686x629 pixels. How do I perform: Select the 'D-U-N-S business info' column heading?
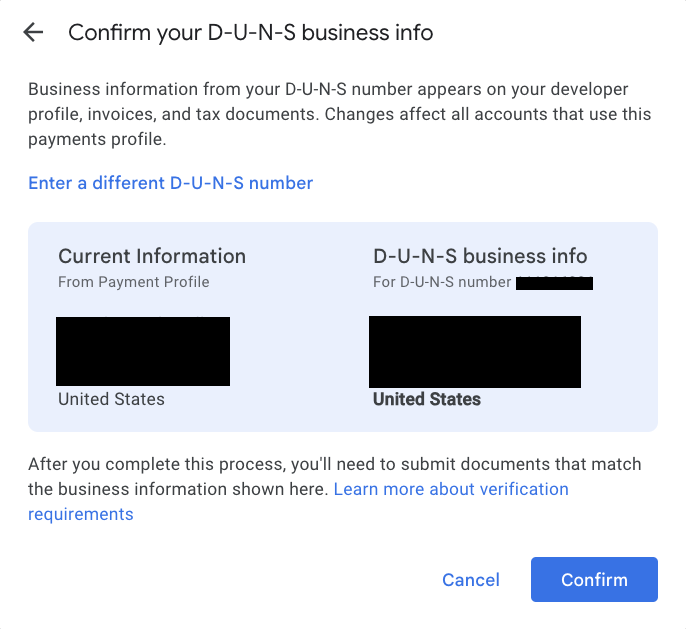click(x=480, y=256)
